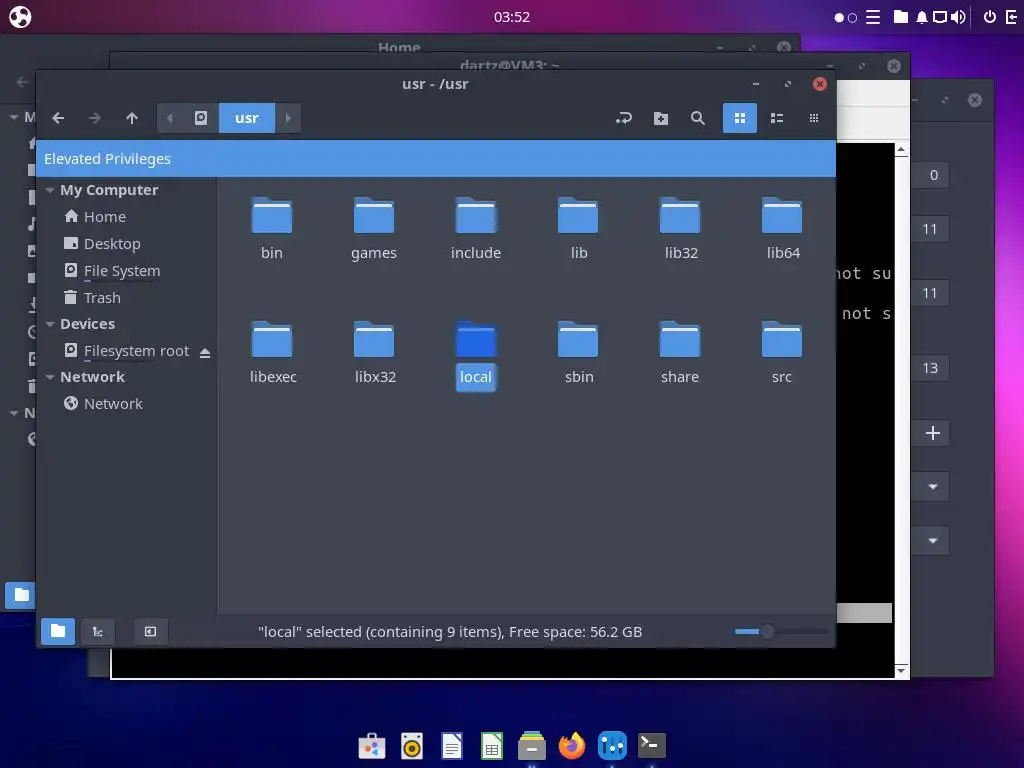The height and width of the screenshot is (768, 1024).
Task: Launch Rhythmbox from the dock
Action: pyautogui.click(x=412, y=746)
